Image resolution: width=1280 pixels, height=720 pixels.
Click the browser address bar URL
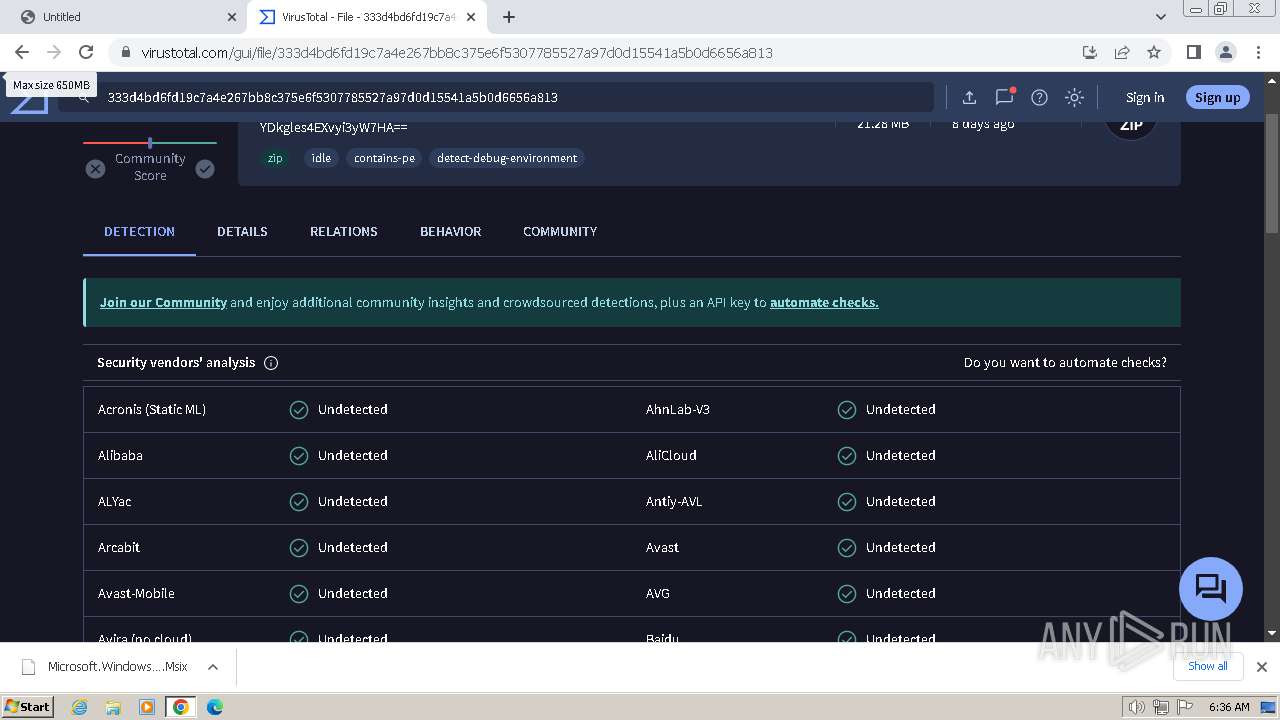click(x=456, y=53)
